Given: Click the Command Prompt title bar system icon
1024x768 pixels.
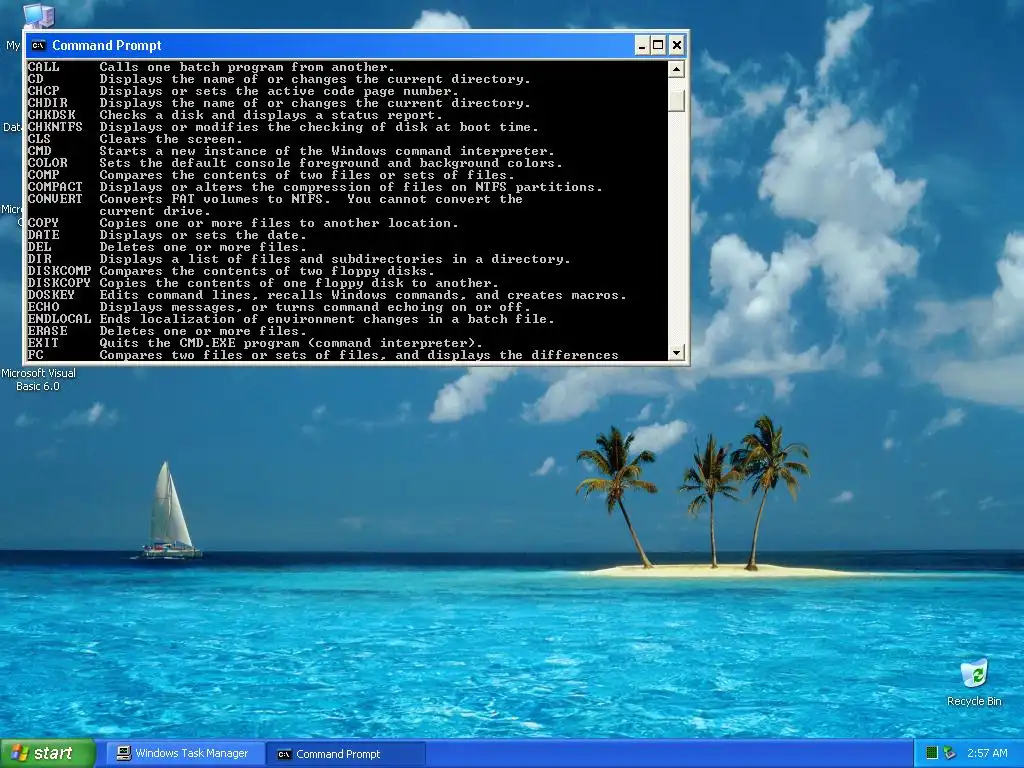Looking at the screenshot, I should click(39, 45).
